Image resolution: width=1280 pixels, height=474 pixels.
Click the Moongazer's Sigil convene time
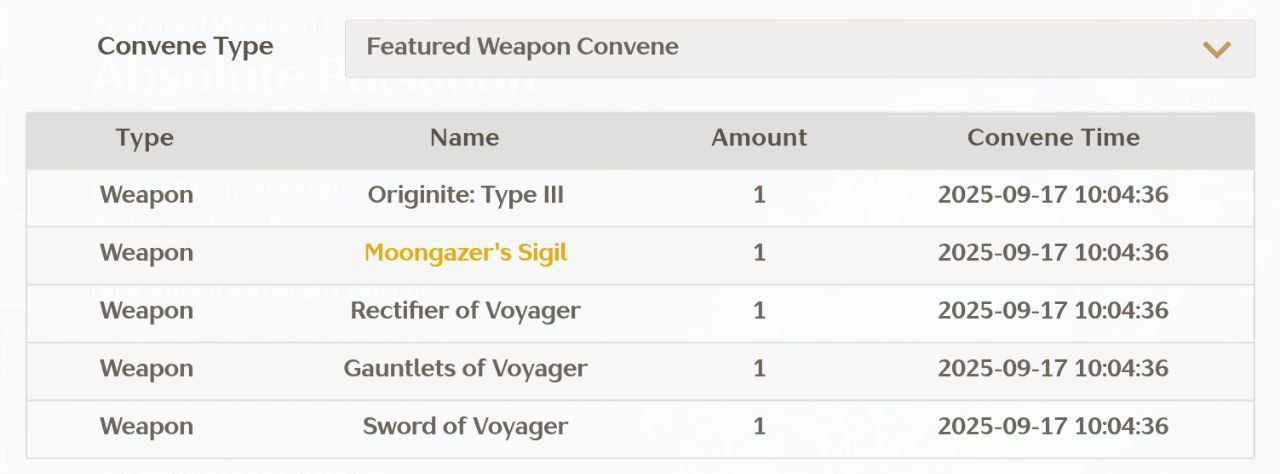click(1053, 253)
